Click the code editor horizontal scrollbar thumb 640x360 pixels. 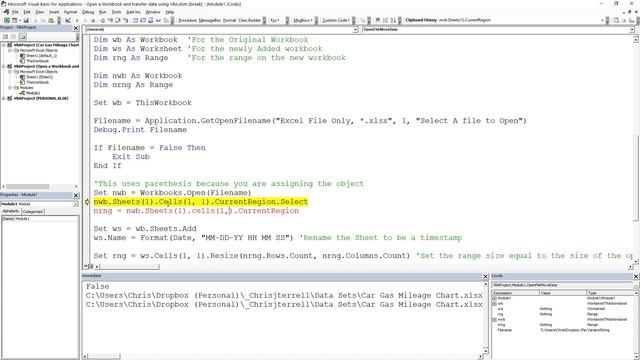coord(130,267)
